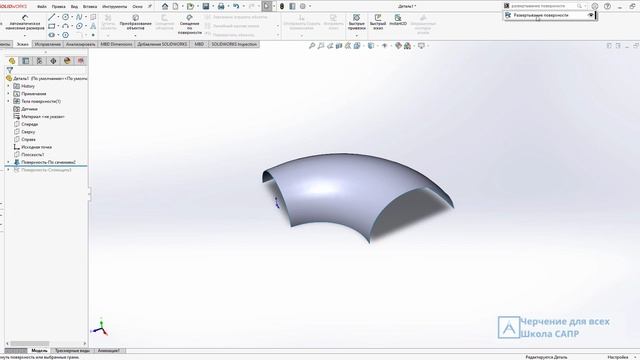This screenshot has height=360, width=640.
Task: Select the Плоскость1 plane in the tree
Action: click(x=33, y=155)
